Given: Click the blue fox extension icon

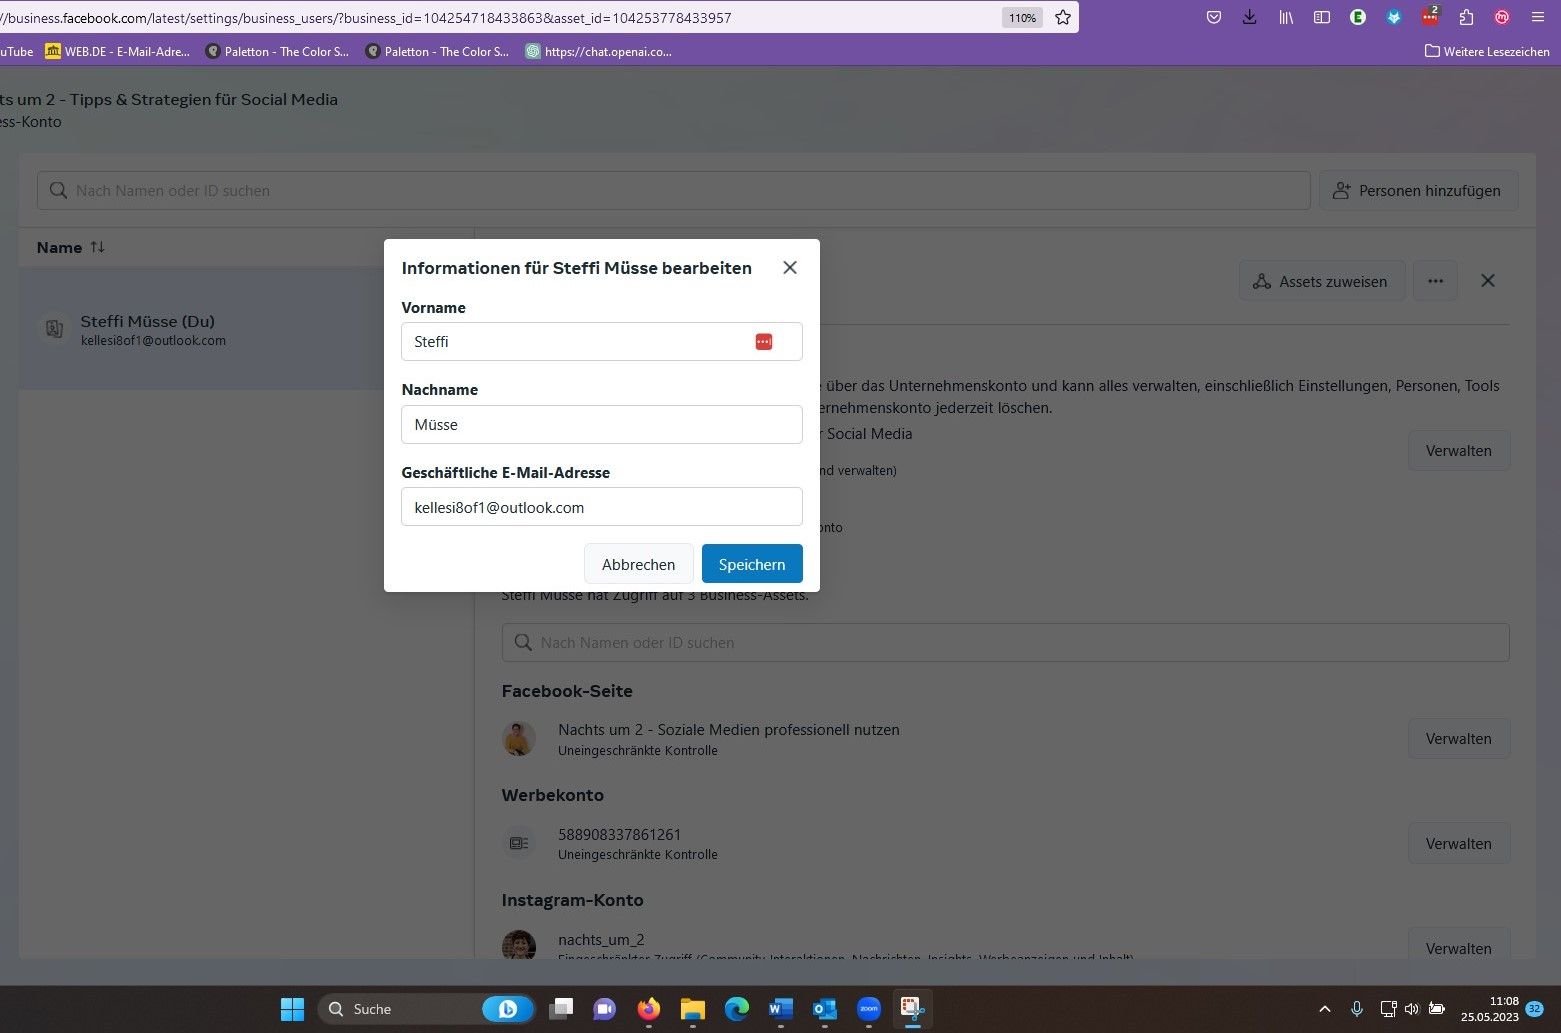Looking at the screenshot, I should (1394, 17).
